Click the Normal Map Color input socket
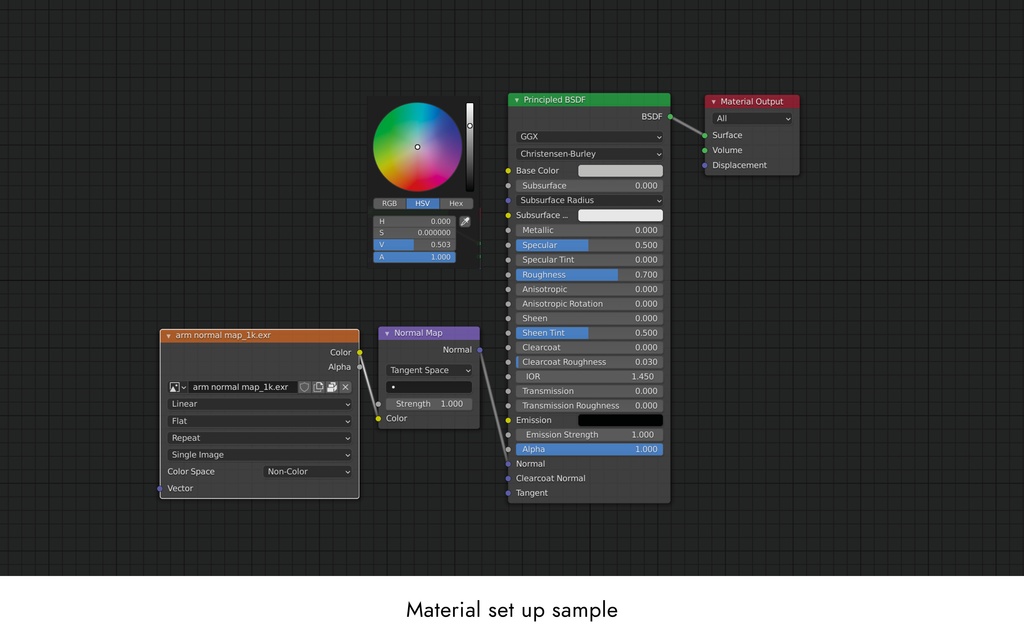Image resolution: width=1024 pixels, height=640 pixels. point(378,419)
